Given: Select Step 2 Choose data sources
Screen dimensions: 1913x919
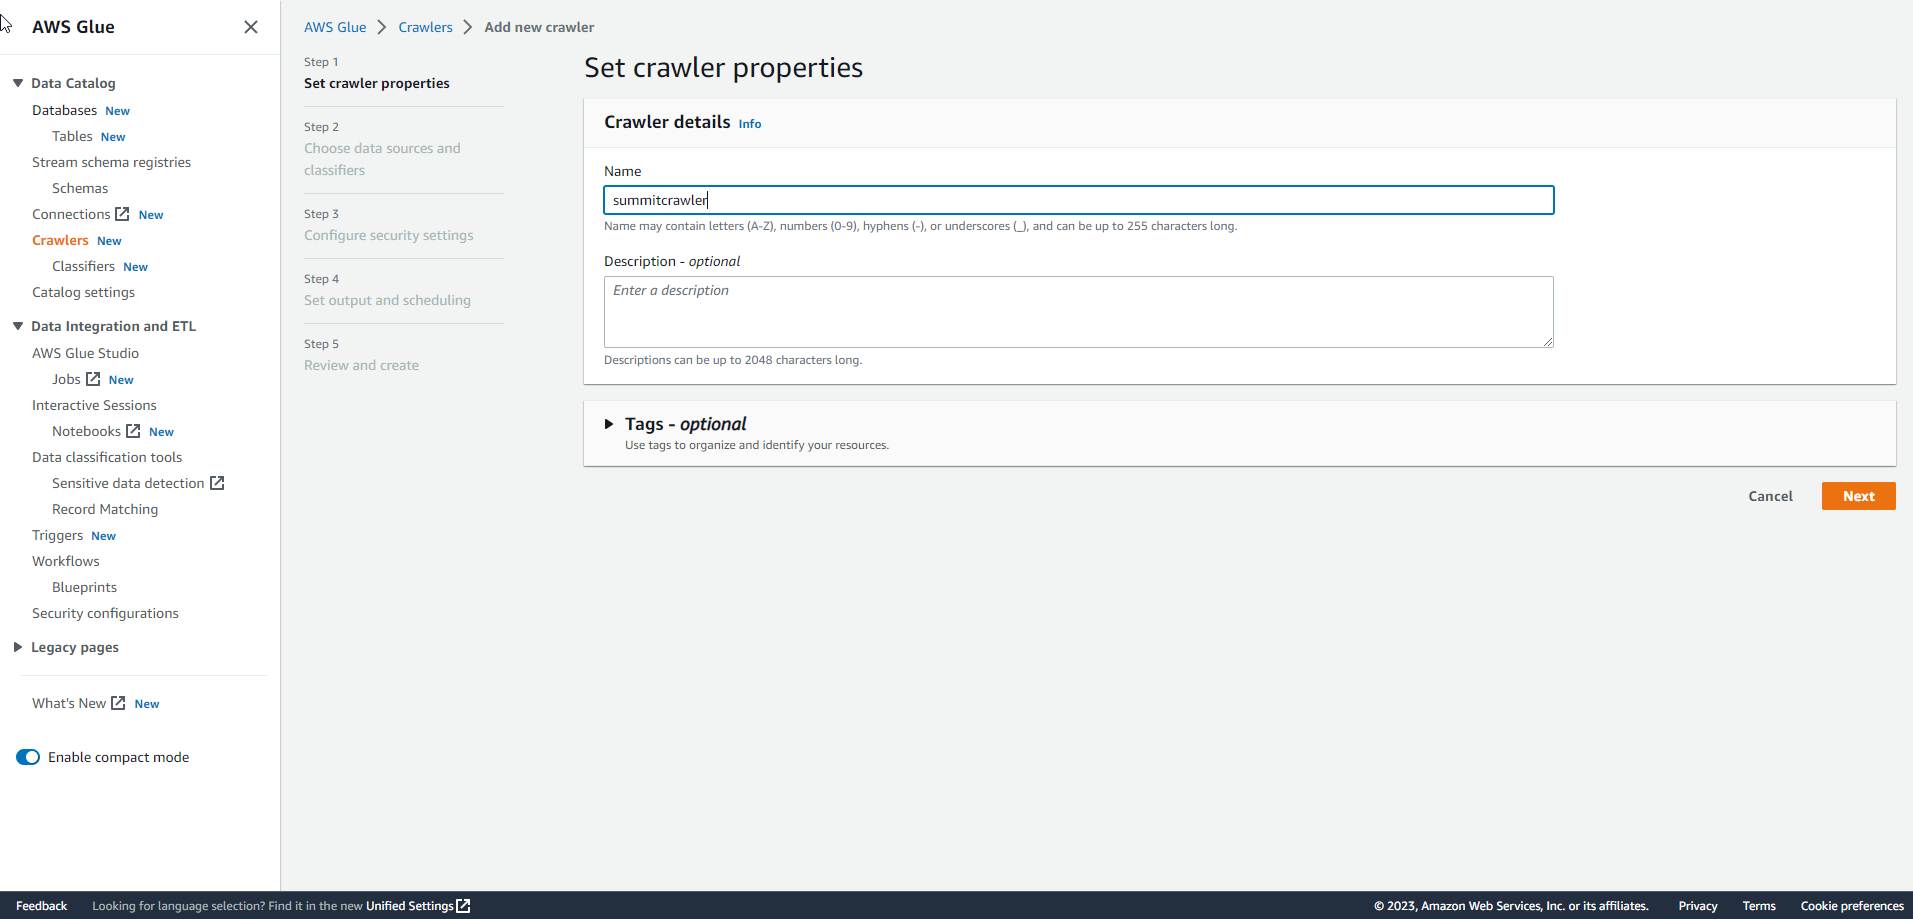Looking at the screenshot, I should 382,159.
